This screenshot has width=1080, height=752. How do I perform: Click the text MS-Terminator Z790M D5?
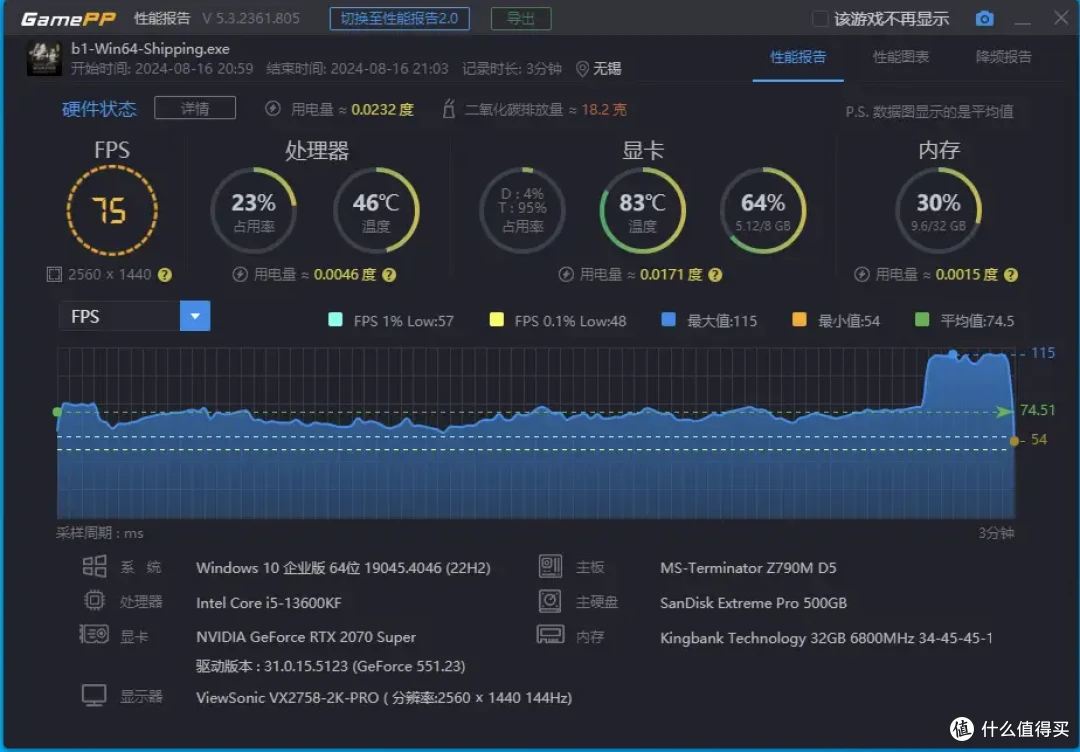748,568
